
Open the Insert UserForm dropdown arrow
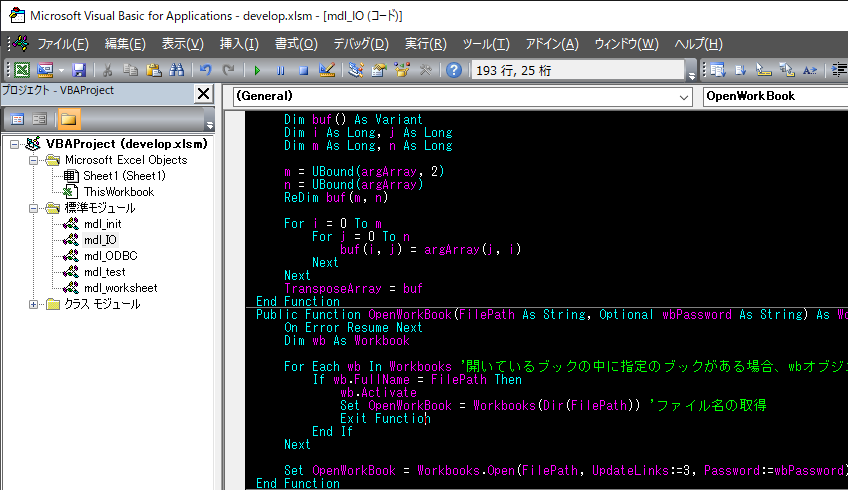click(x=61, y=70)
